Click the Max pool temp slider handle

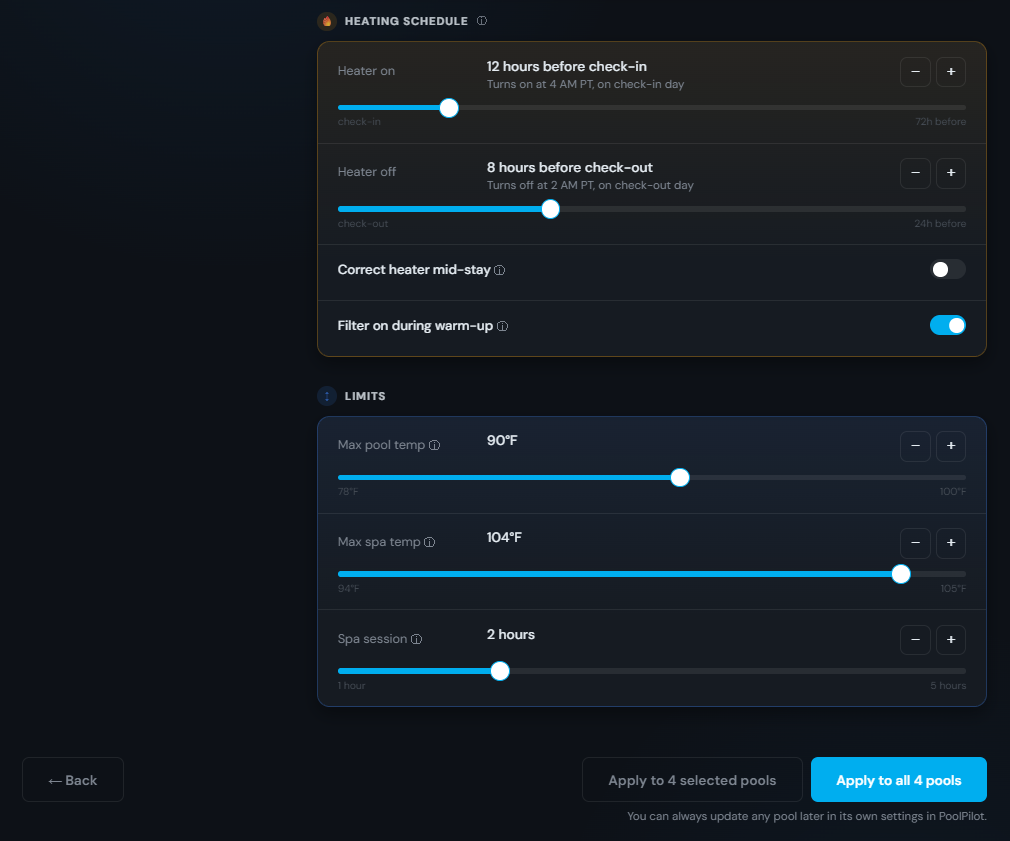[680, 478]
